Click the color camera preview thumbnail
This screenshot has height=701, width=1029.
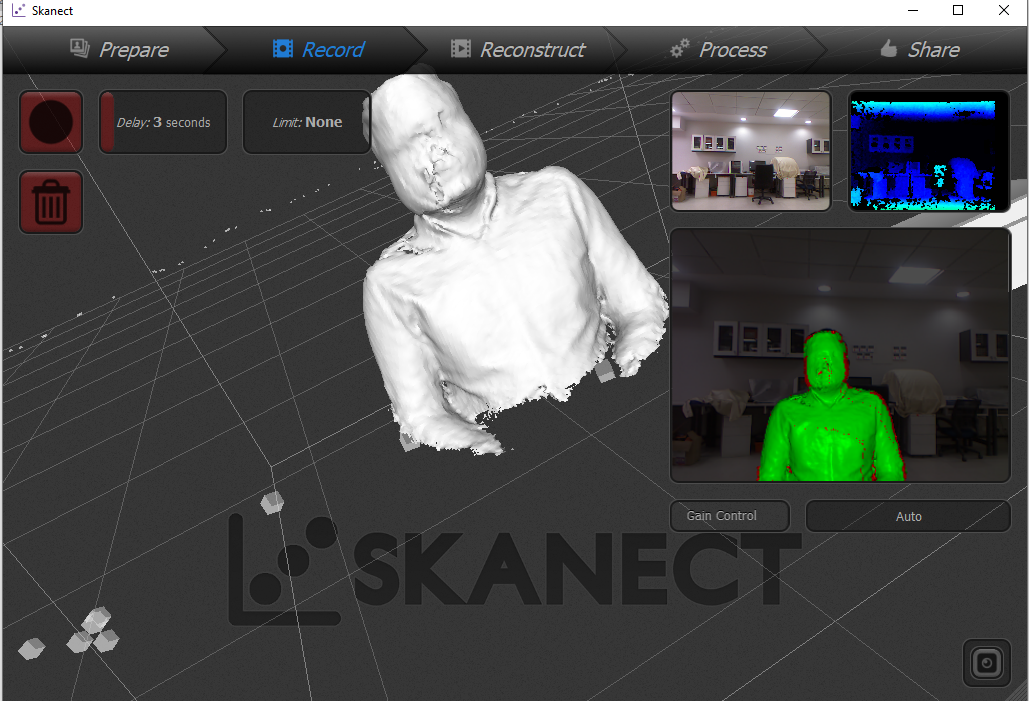[x=751, y=151]
